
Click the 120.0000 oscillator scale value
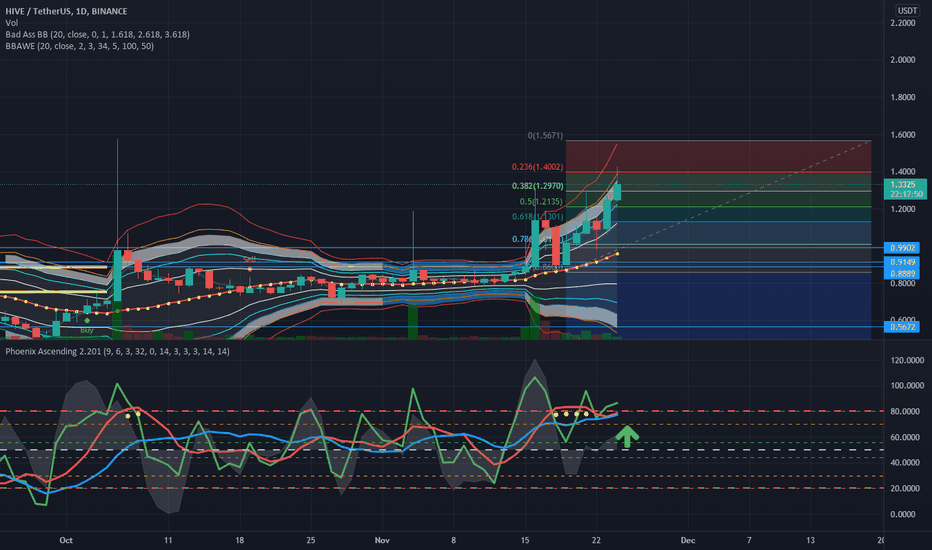(907, 360)
